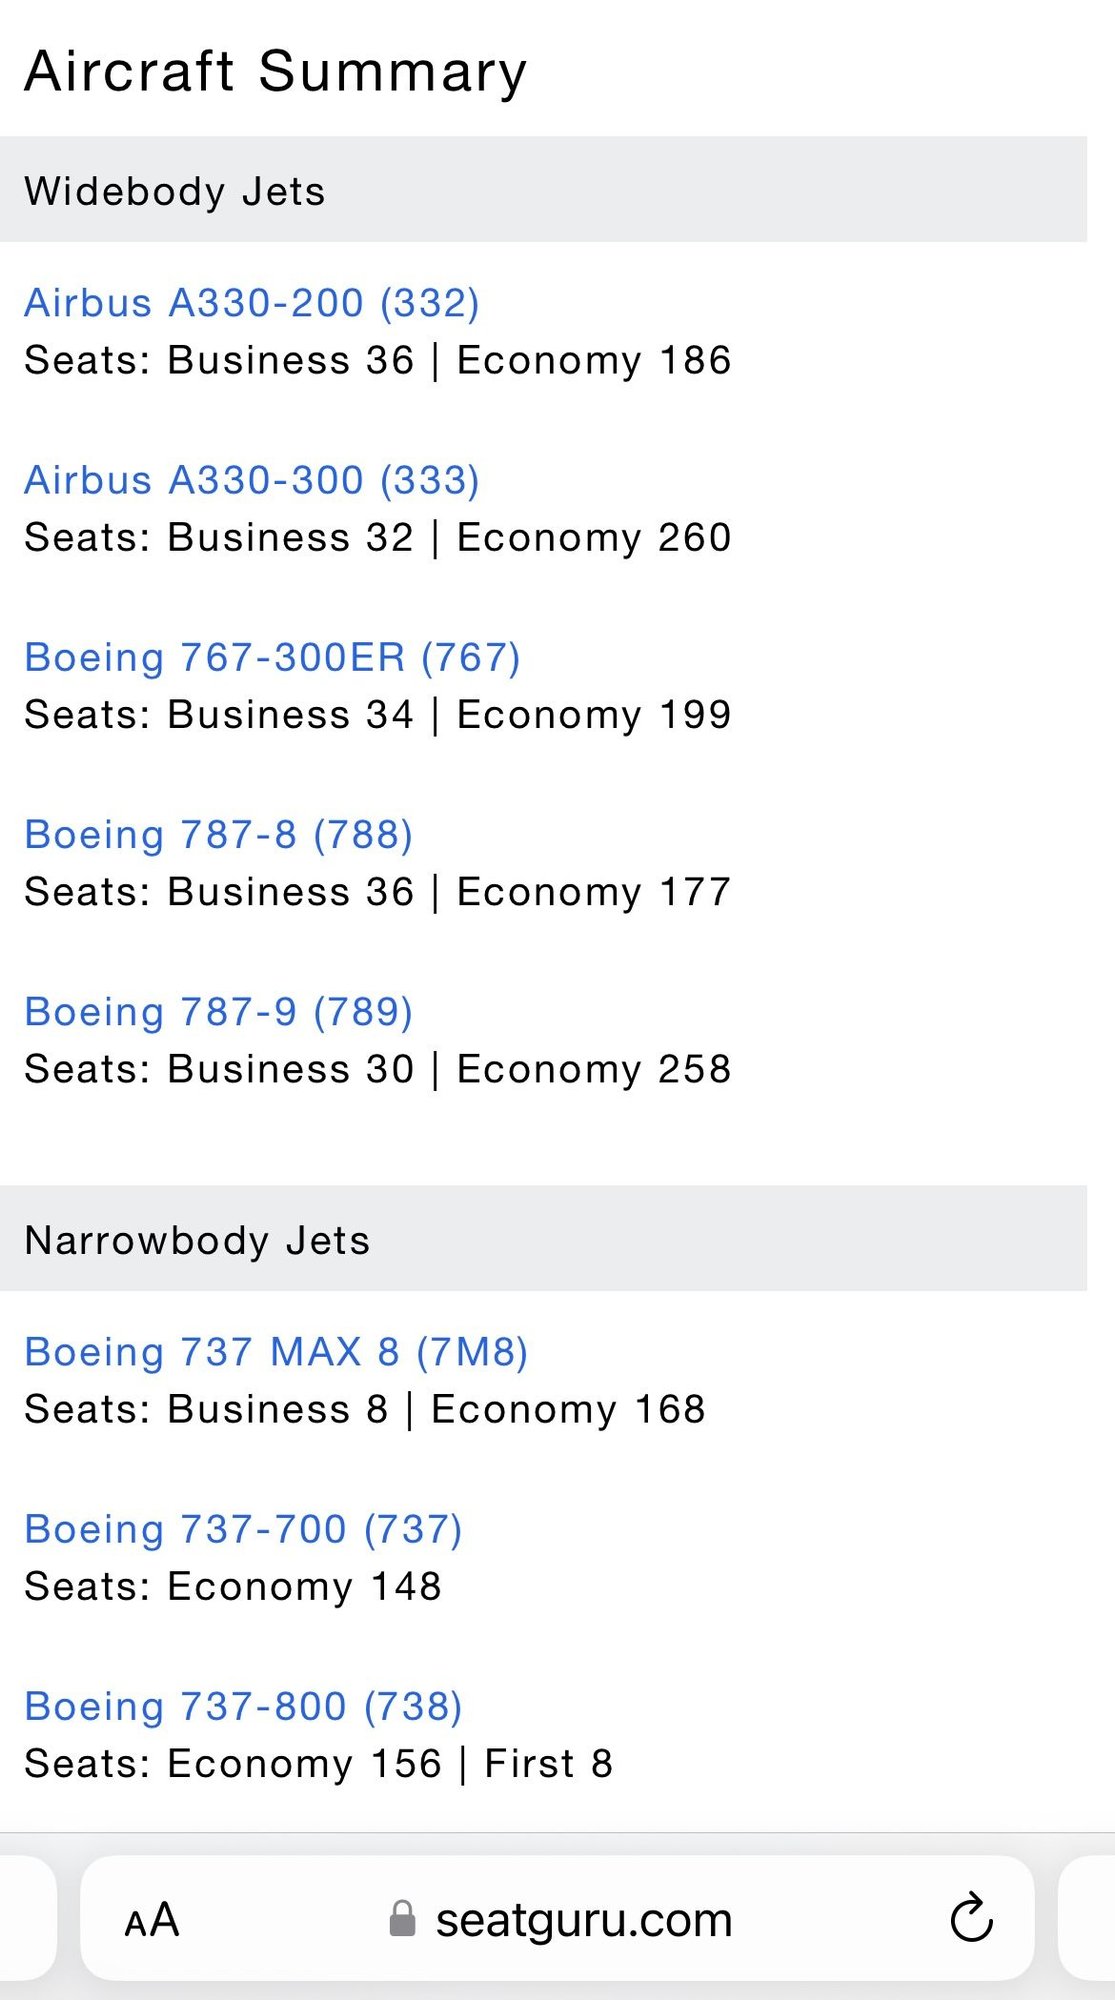Choose the Boeing 737-700 (737) aircraft
Image resolution: width=1115 pixels, height=2000 pixels.
243,1529
